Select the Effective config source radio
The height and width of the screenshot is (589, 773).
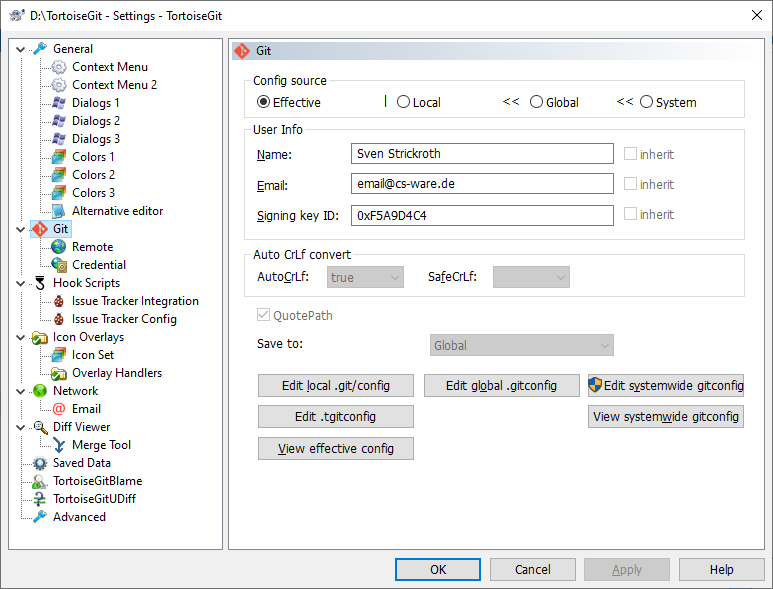click(263, 102)
